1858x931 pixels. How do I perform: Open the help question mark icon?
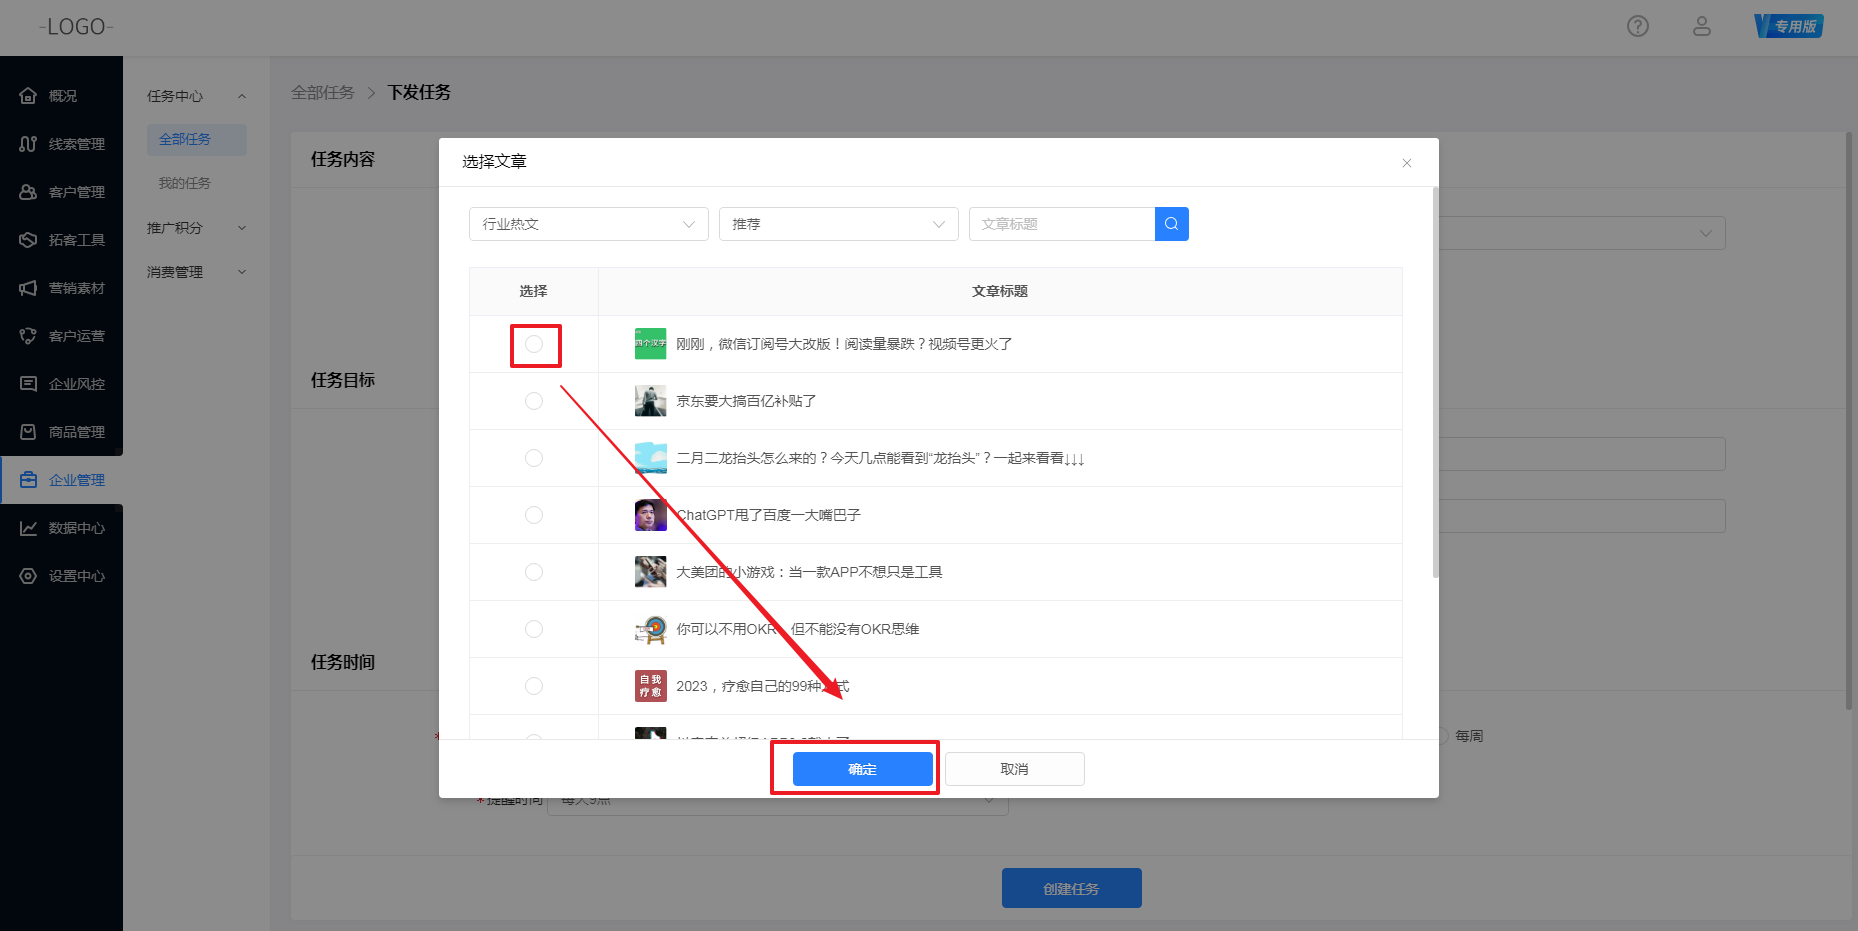pos(1637,27)
